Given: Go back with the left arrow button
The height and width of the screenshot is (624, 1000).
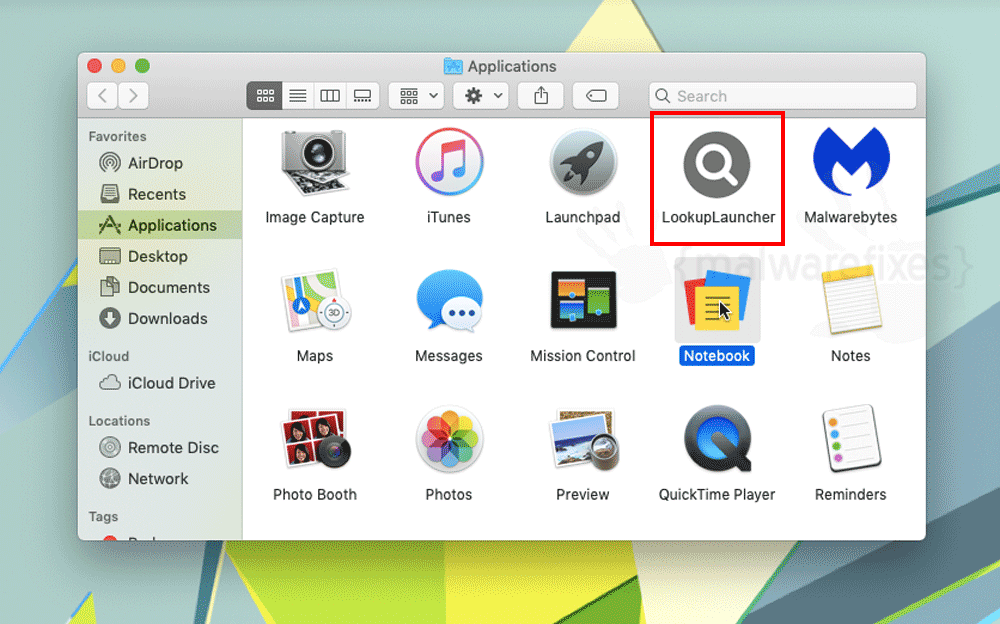Looking at the screenshot, I should pyautogui.click(x=102, y=96).
